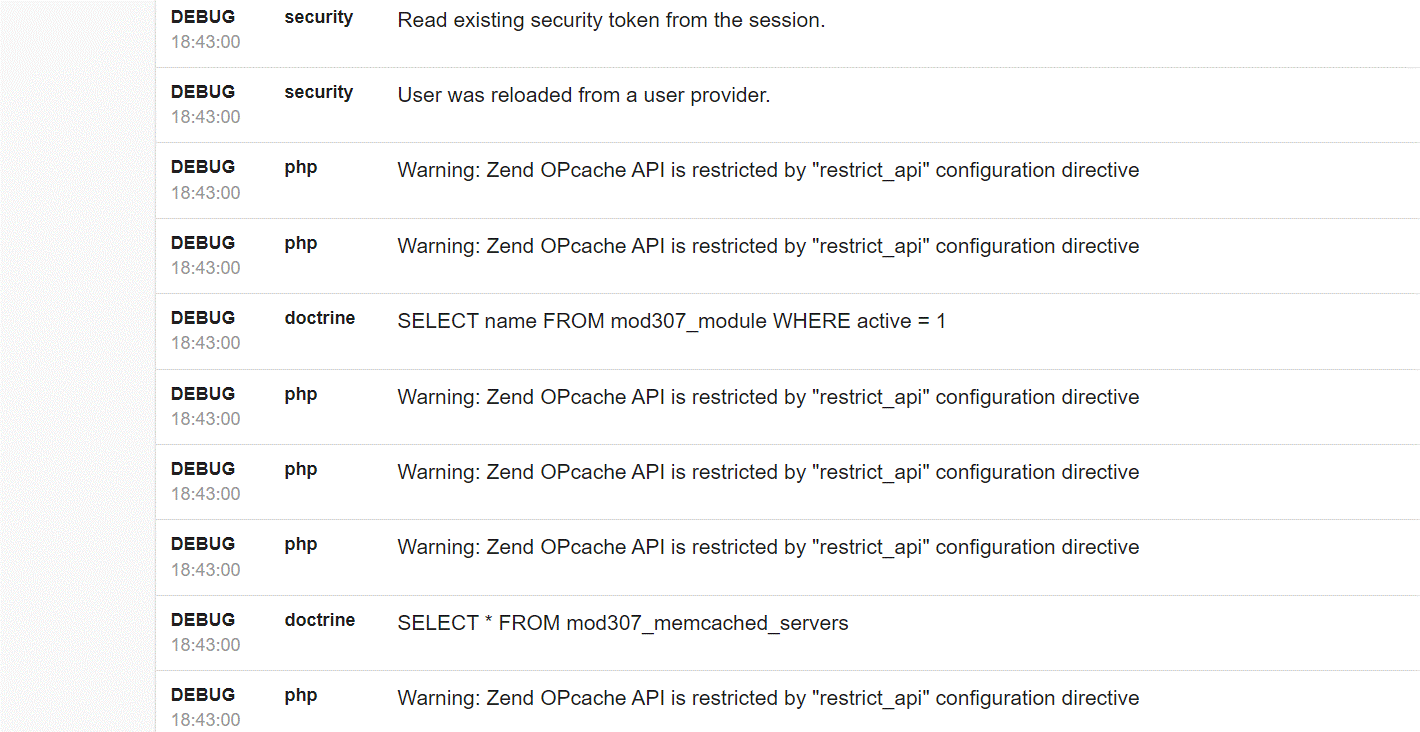Select the mod307_module SELECT query text
Viewport: 1420px width, 732px height.
[671, 321]
